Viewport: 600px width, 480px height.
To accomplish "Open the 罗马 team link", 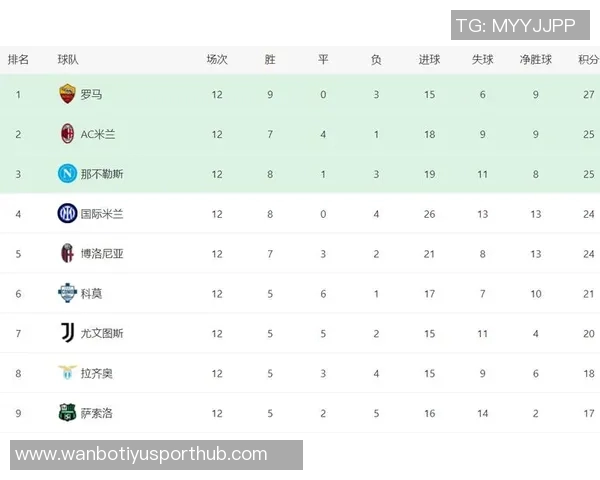I will click(x=91, y=94).
